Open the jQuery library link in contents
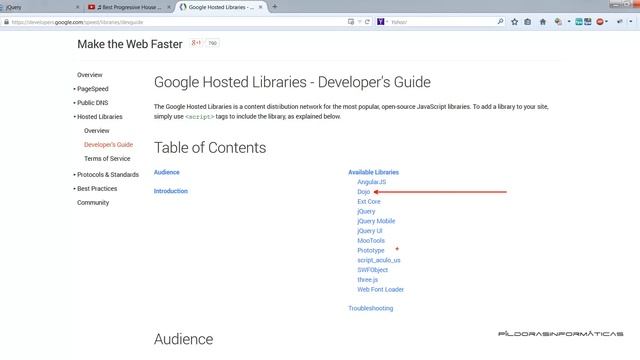The width and height of the screenshot is (640, 360). (x=366, y=211)
